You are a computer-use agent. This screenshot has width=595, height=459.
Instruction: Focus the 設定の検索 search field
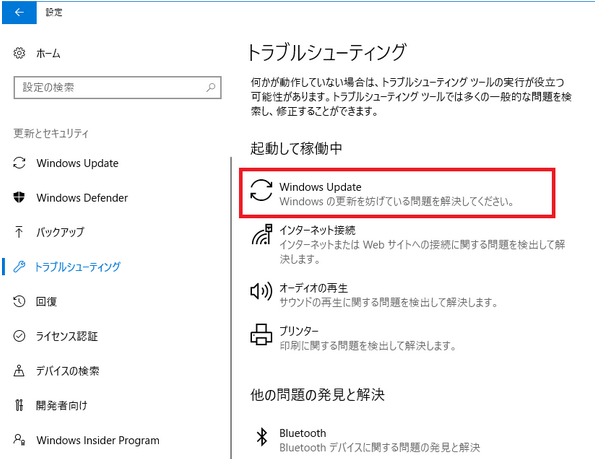pyautogui.click(x=117, y=88)
